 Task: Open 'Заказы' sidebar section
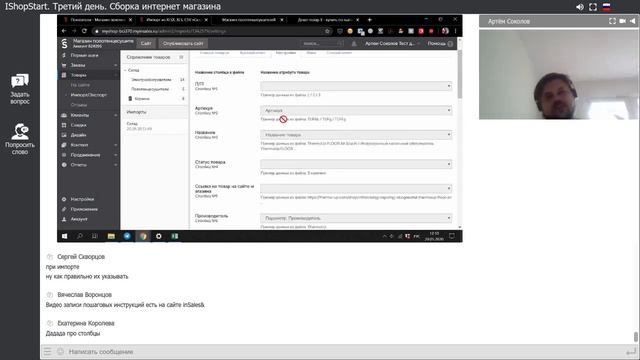(78, 65)
